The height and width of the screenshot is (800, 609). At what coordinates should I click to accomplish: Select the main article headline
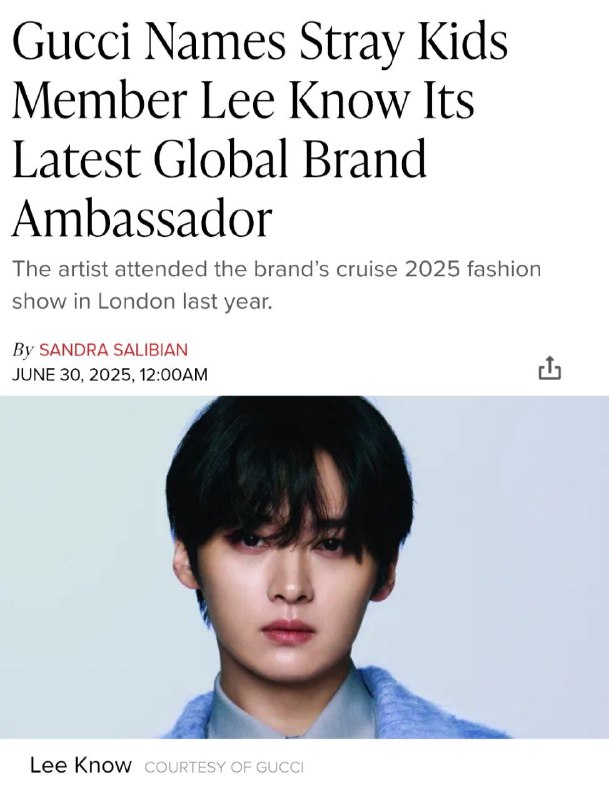point(260,130)
